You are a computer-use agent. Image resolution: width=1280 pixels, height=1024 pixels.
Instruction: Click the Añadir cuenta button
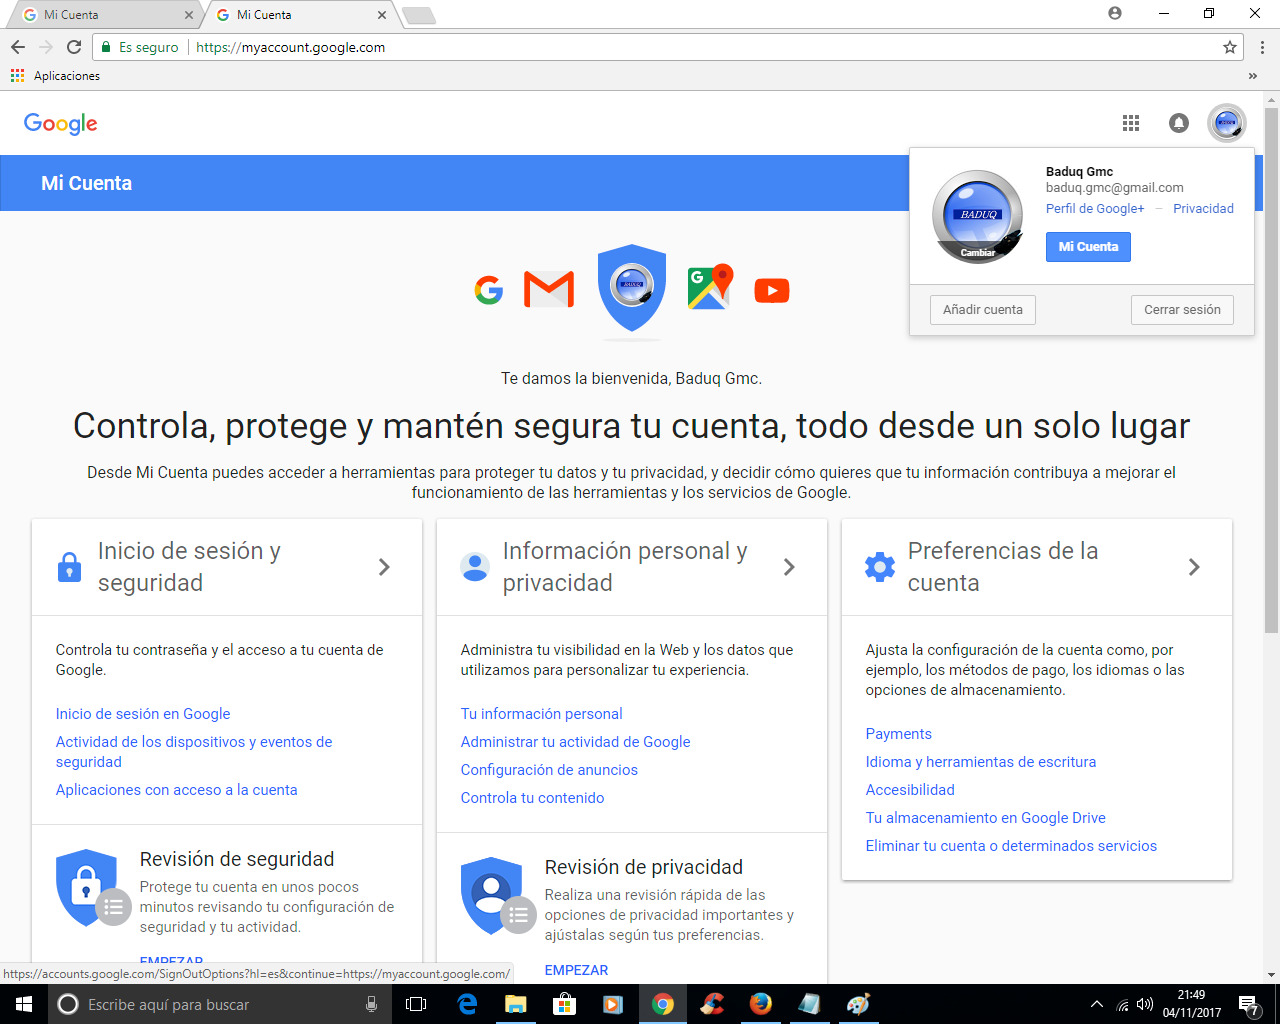pyautogui.click(x=982, y=310)
